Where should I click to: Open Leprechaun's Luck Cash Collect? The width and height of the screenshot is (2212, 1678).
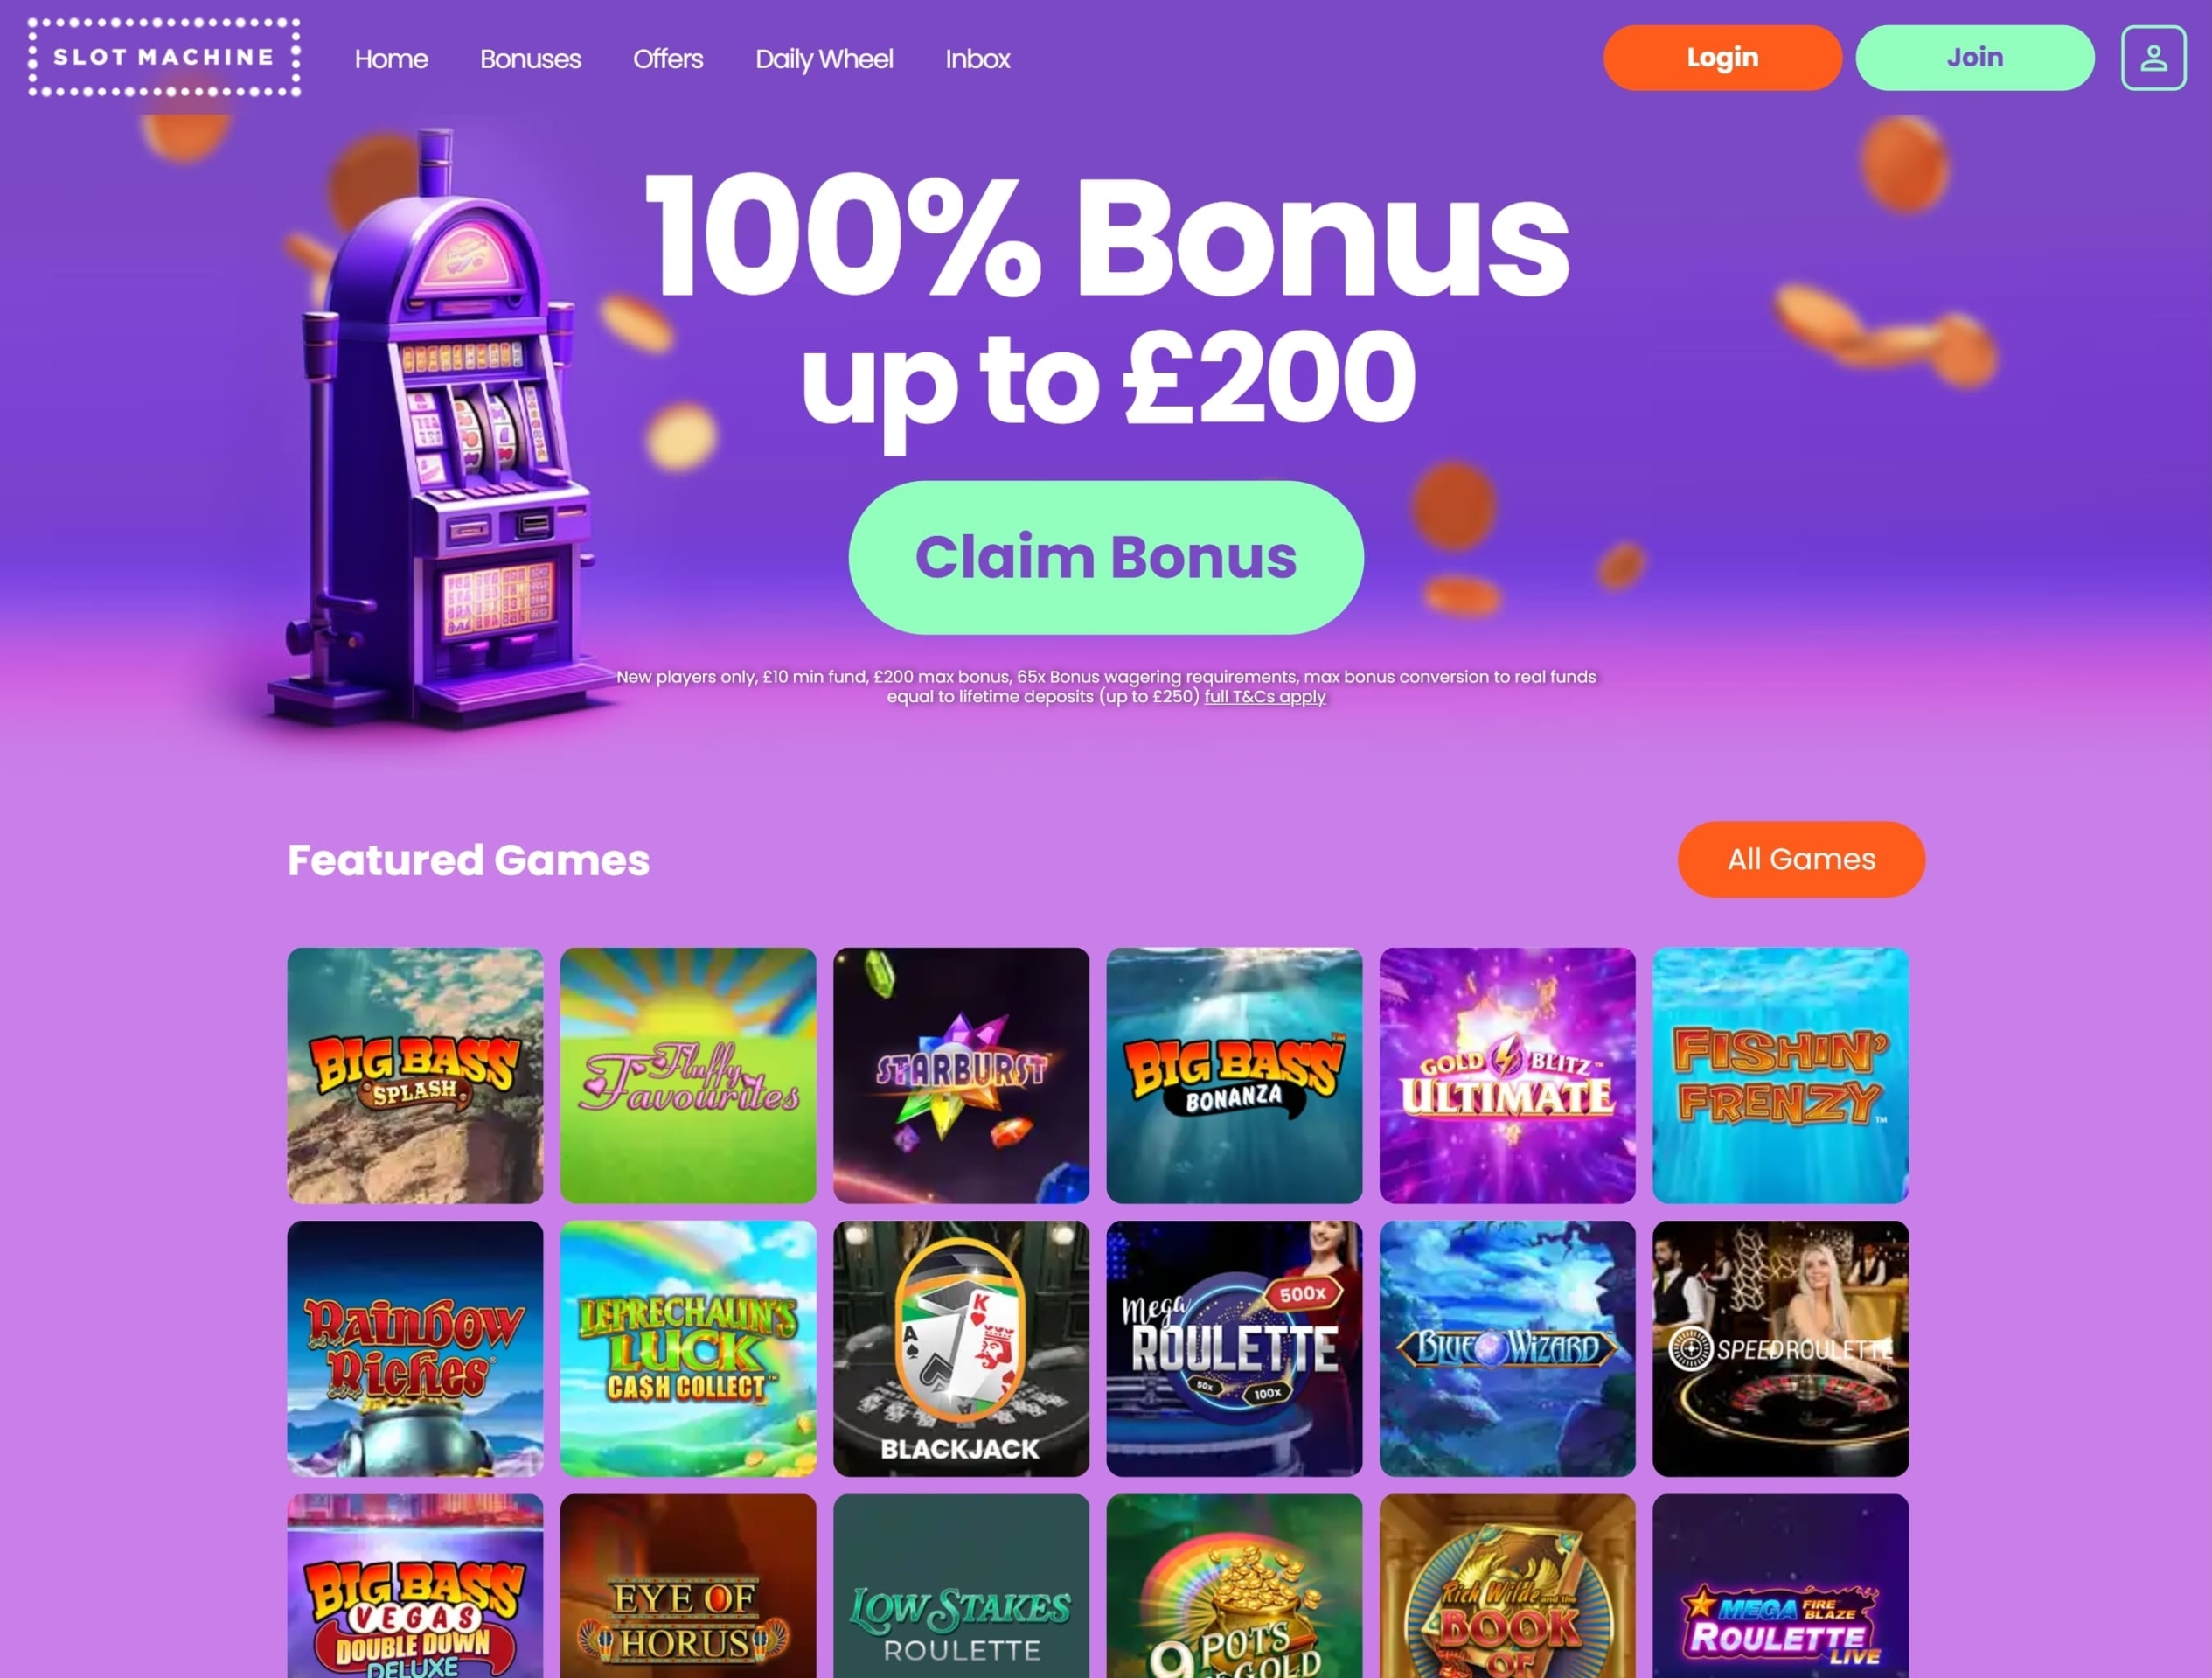click(688, 1348)
